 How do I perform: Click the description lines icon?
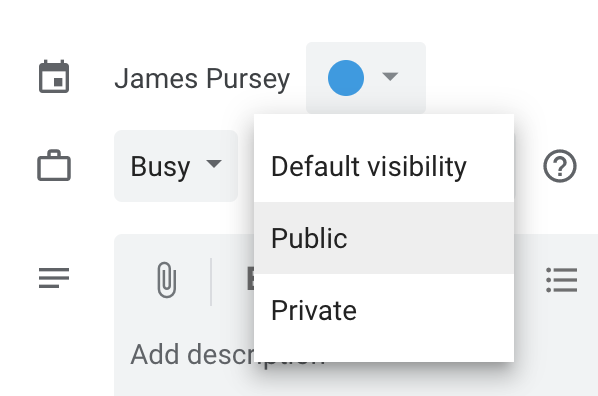(54, 277)
